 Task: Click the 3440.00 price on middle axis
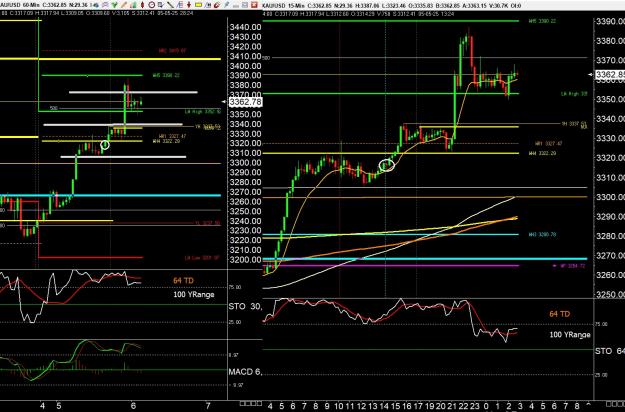pos(246,27)
